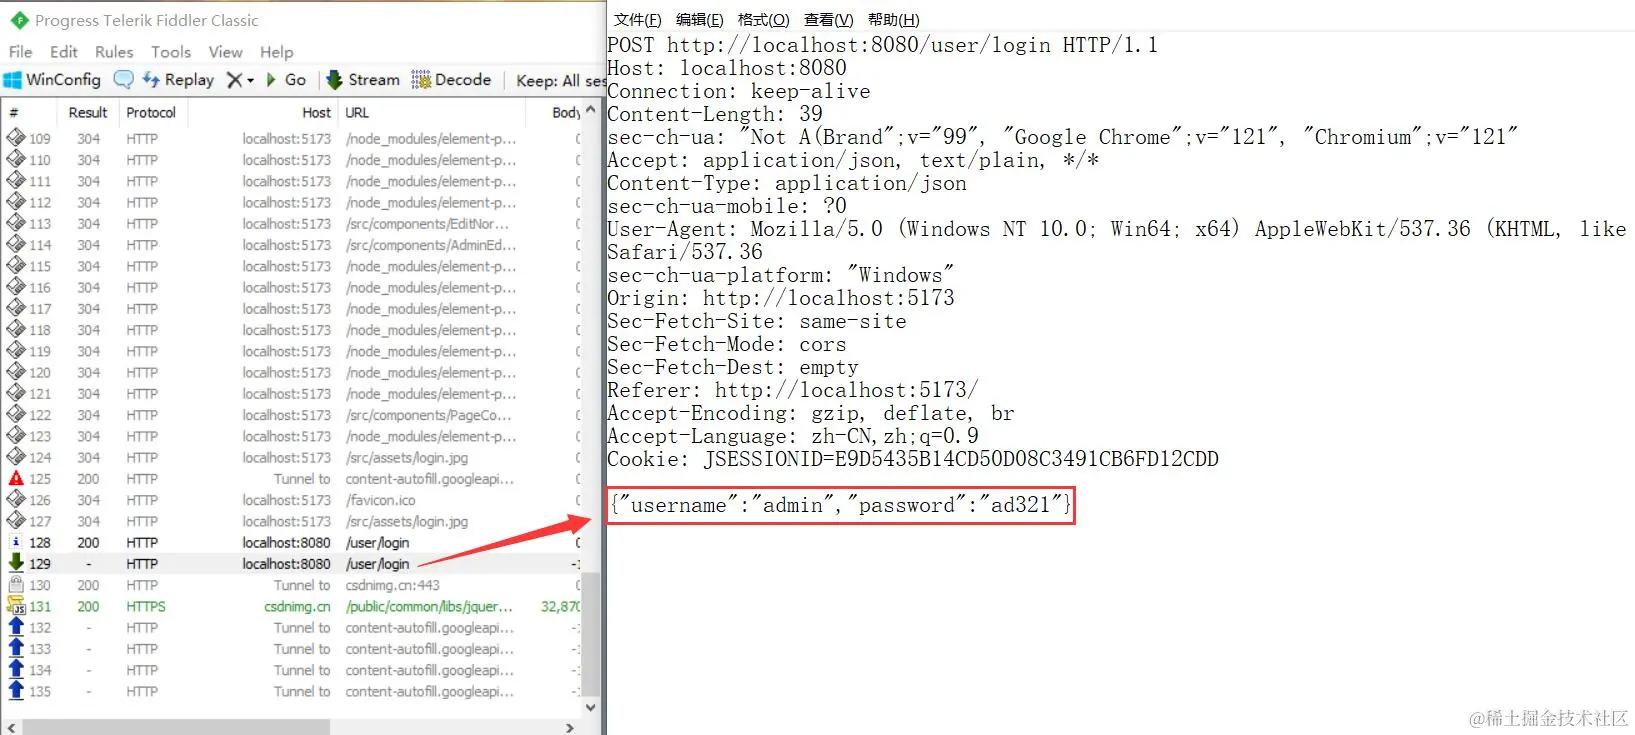Open the Rules menu

pyautogui.click(x=114, y=52)
